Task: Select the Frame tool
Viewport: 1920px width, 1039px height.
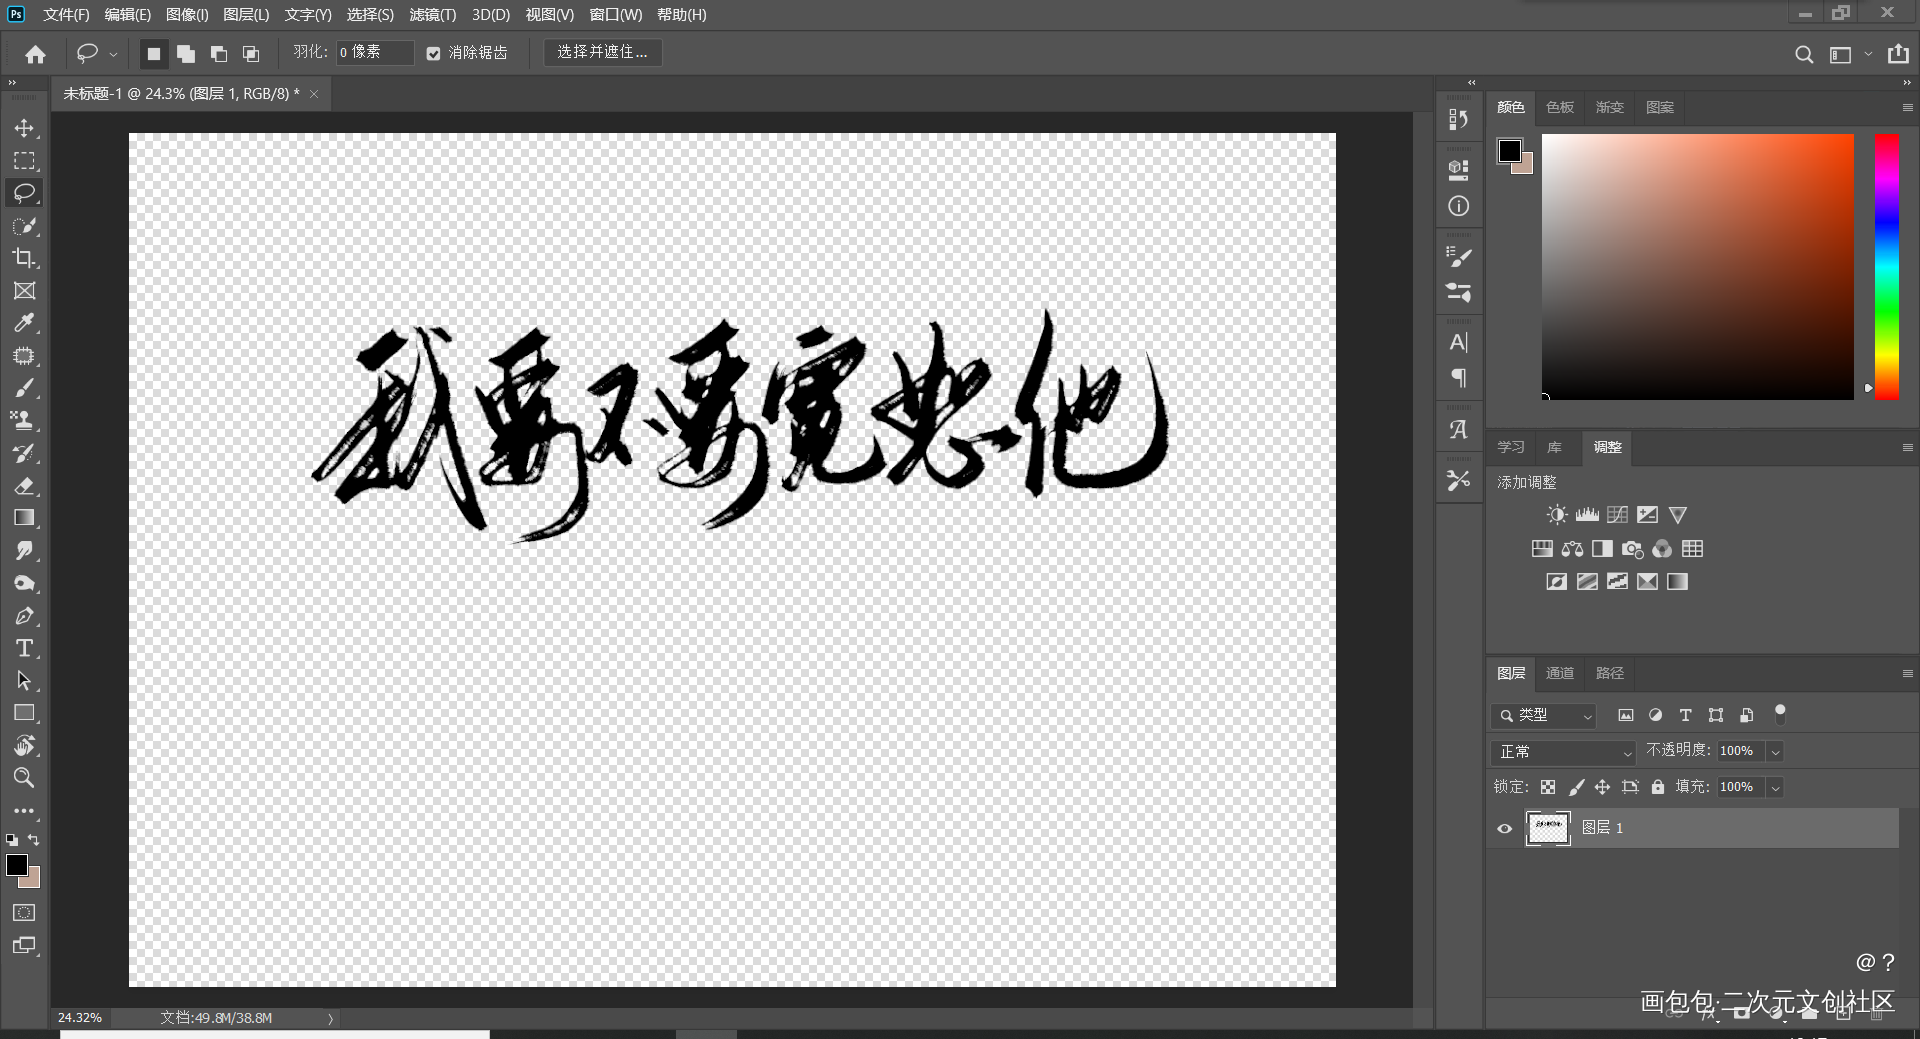Action: 24,291
